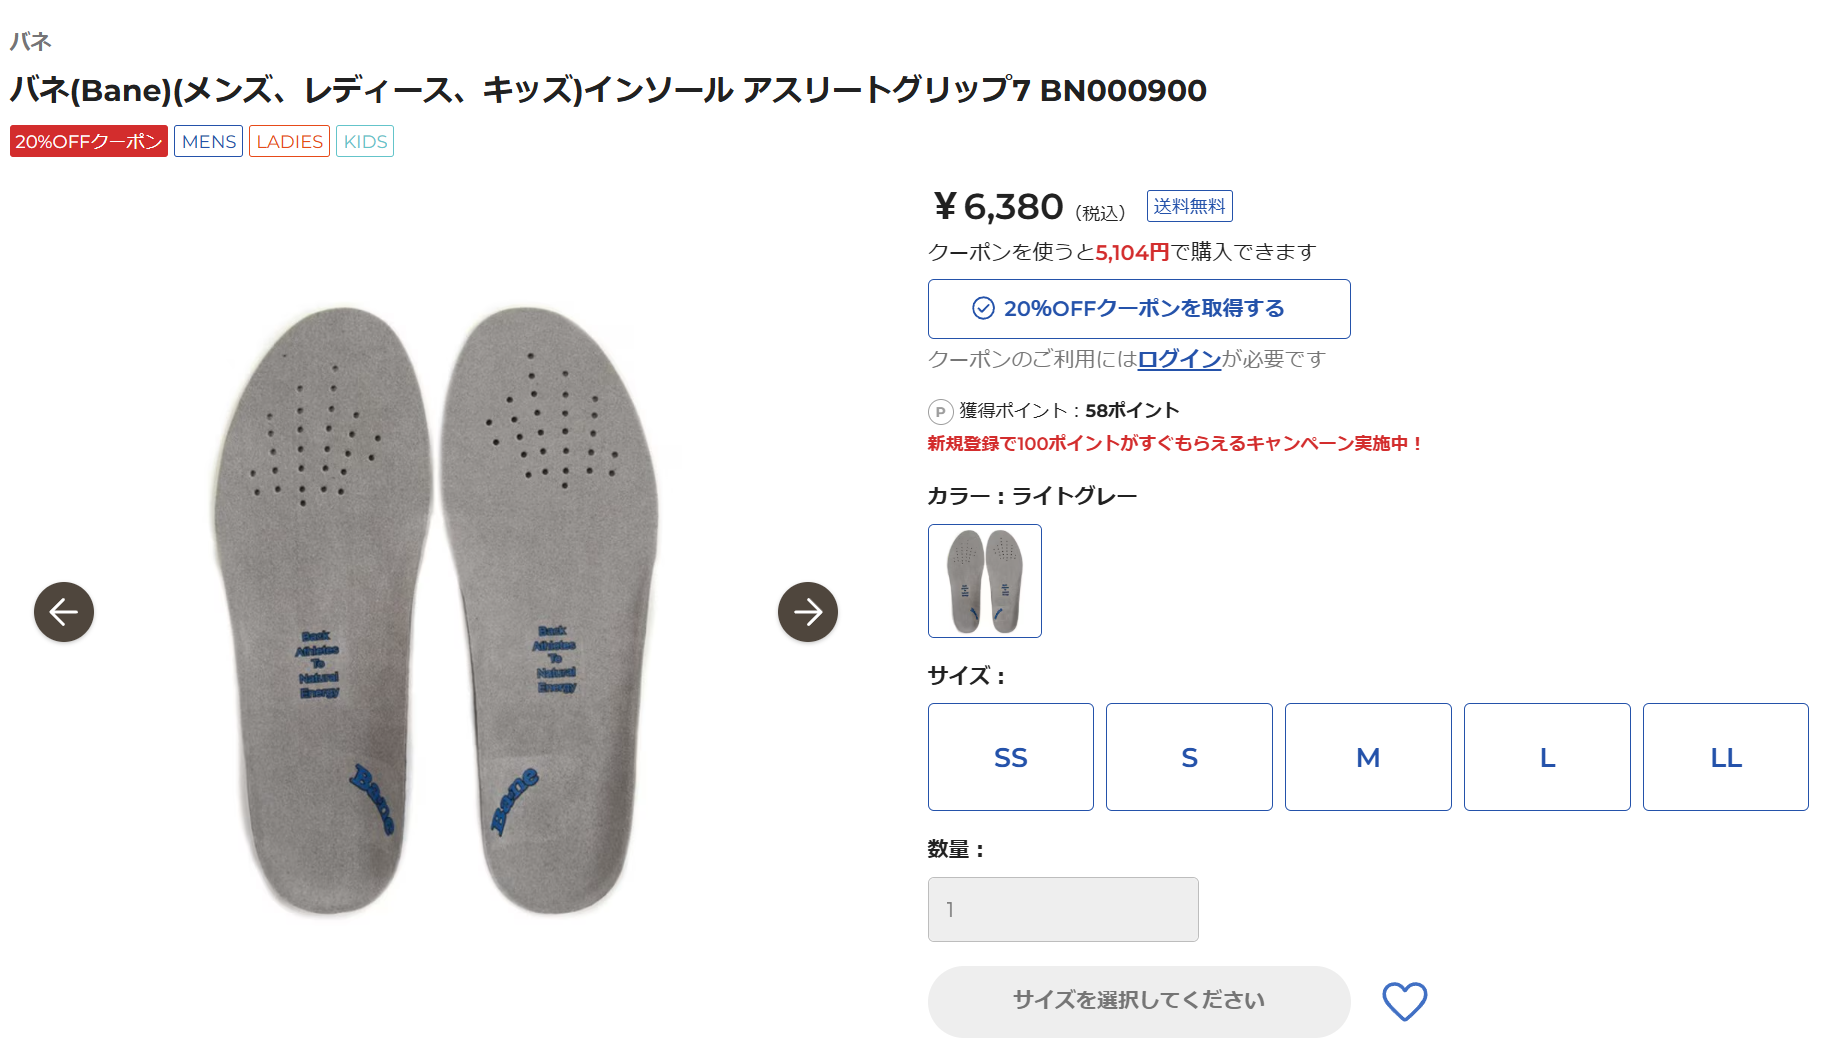Click the red 20%OFFクーポン badge
This screenshot has width=1821, height=1045.
(89, 141)
